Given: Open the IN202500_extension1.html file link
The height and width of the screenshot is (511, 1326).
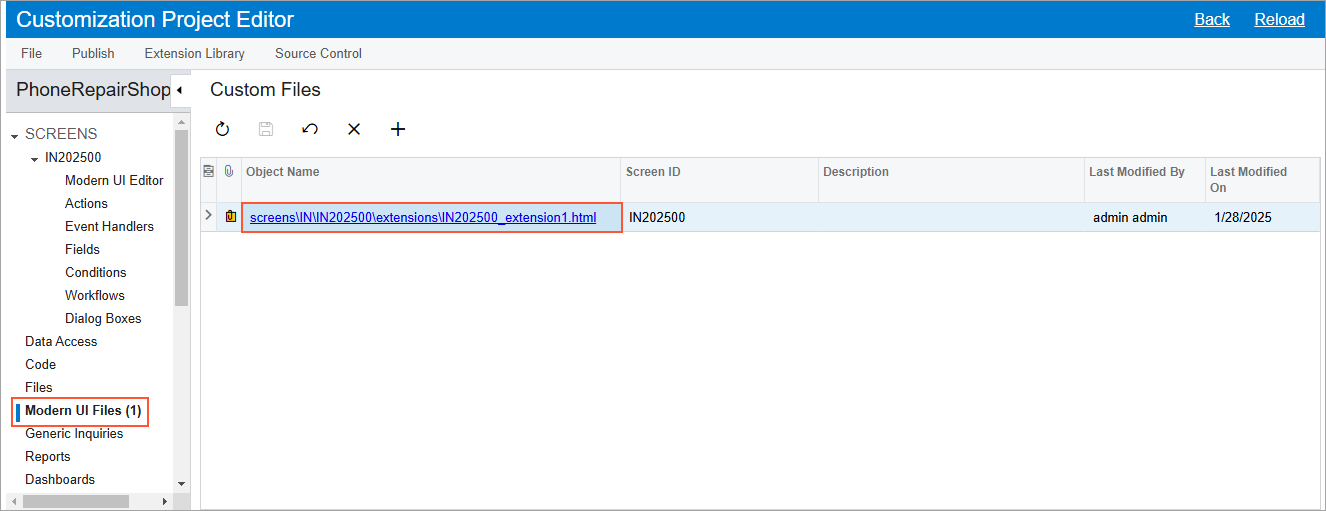Looking at the screenshot, I should click(x=422, y=217).
